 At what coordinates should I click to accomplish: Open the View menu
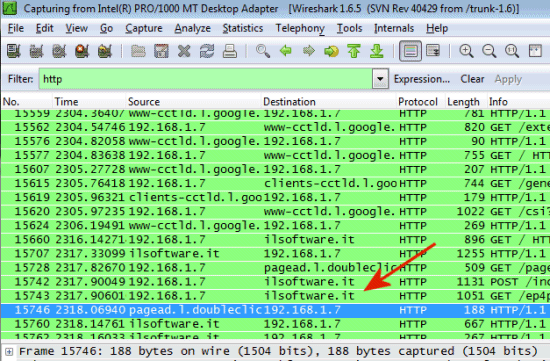coord(76,28)
